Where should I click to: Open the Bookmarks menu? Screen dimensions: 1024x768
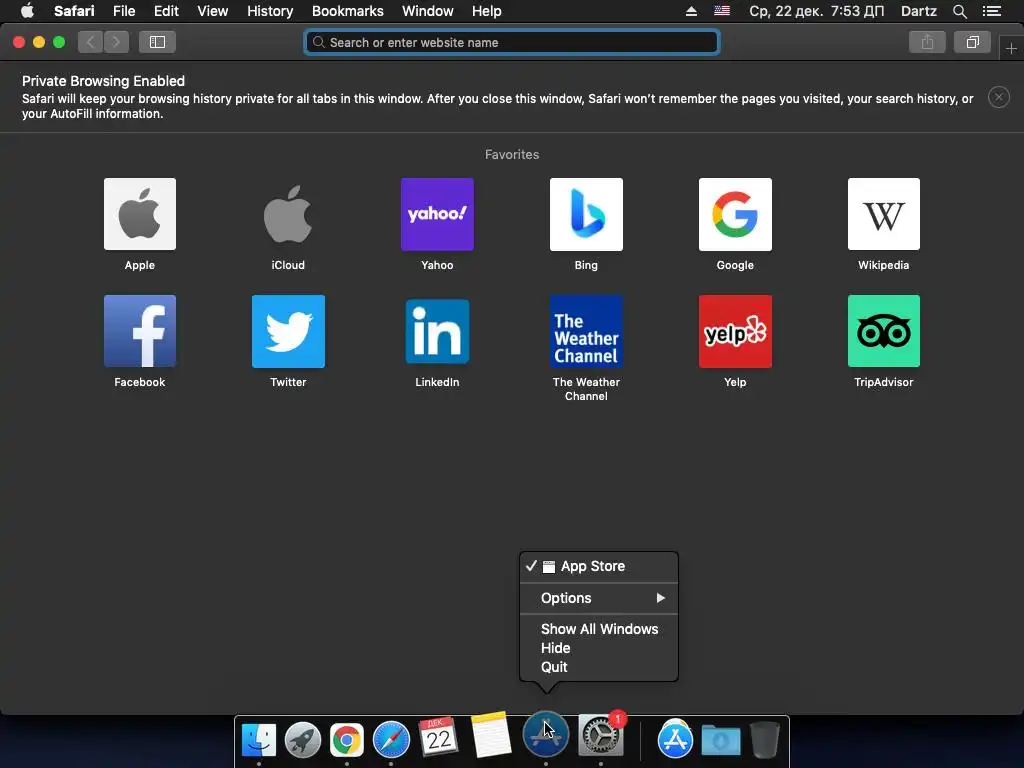pyautogui.click(x=347, y=11)
